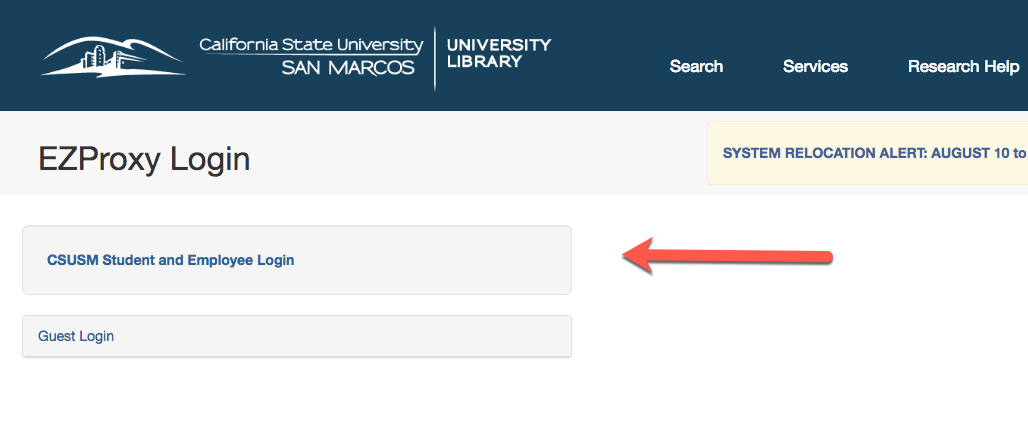Open the Services menu
The height and width of the screenshot is (447, 1028).
(x=816, y=66)
